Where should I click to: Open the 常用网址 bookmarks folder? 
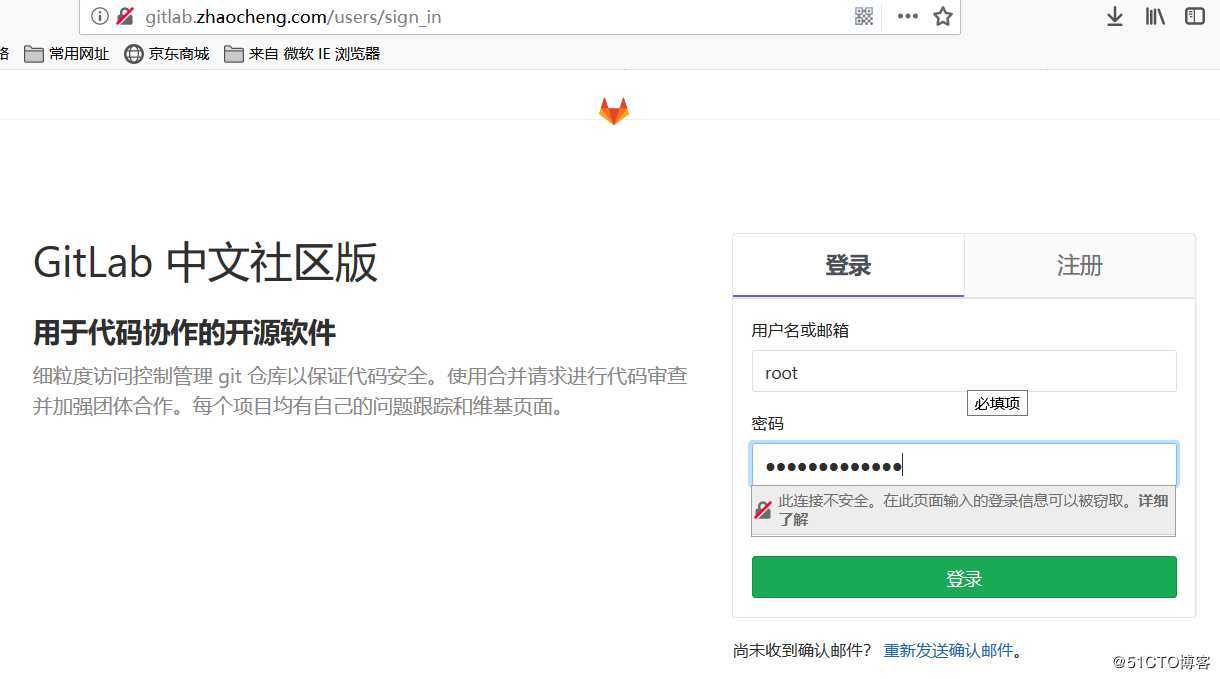coord(67,54)
